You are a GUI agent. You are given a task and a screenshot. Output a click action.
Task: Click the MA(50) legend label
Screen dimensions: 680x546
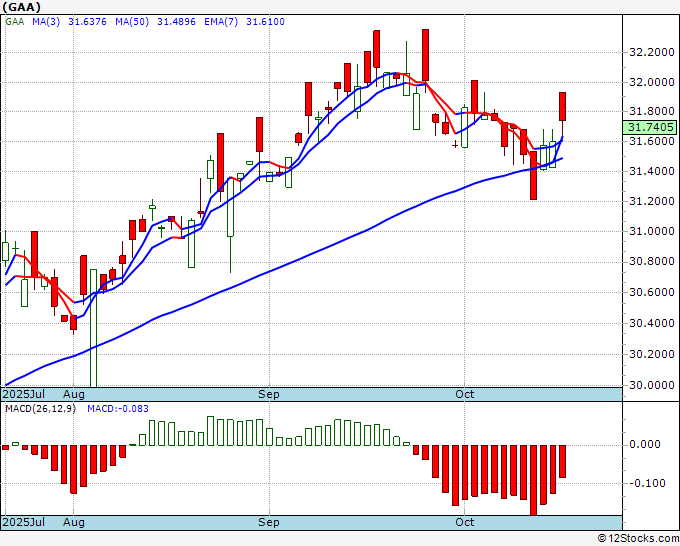pos(132,22)
